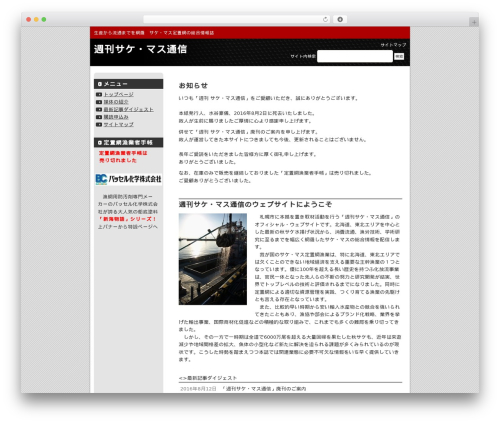Submit the search with the 検索 button

[399, 56]
